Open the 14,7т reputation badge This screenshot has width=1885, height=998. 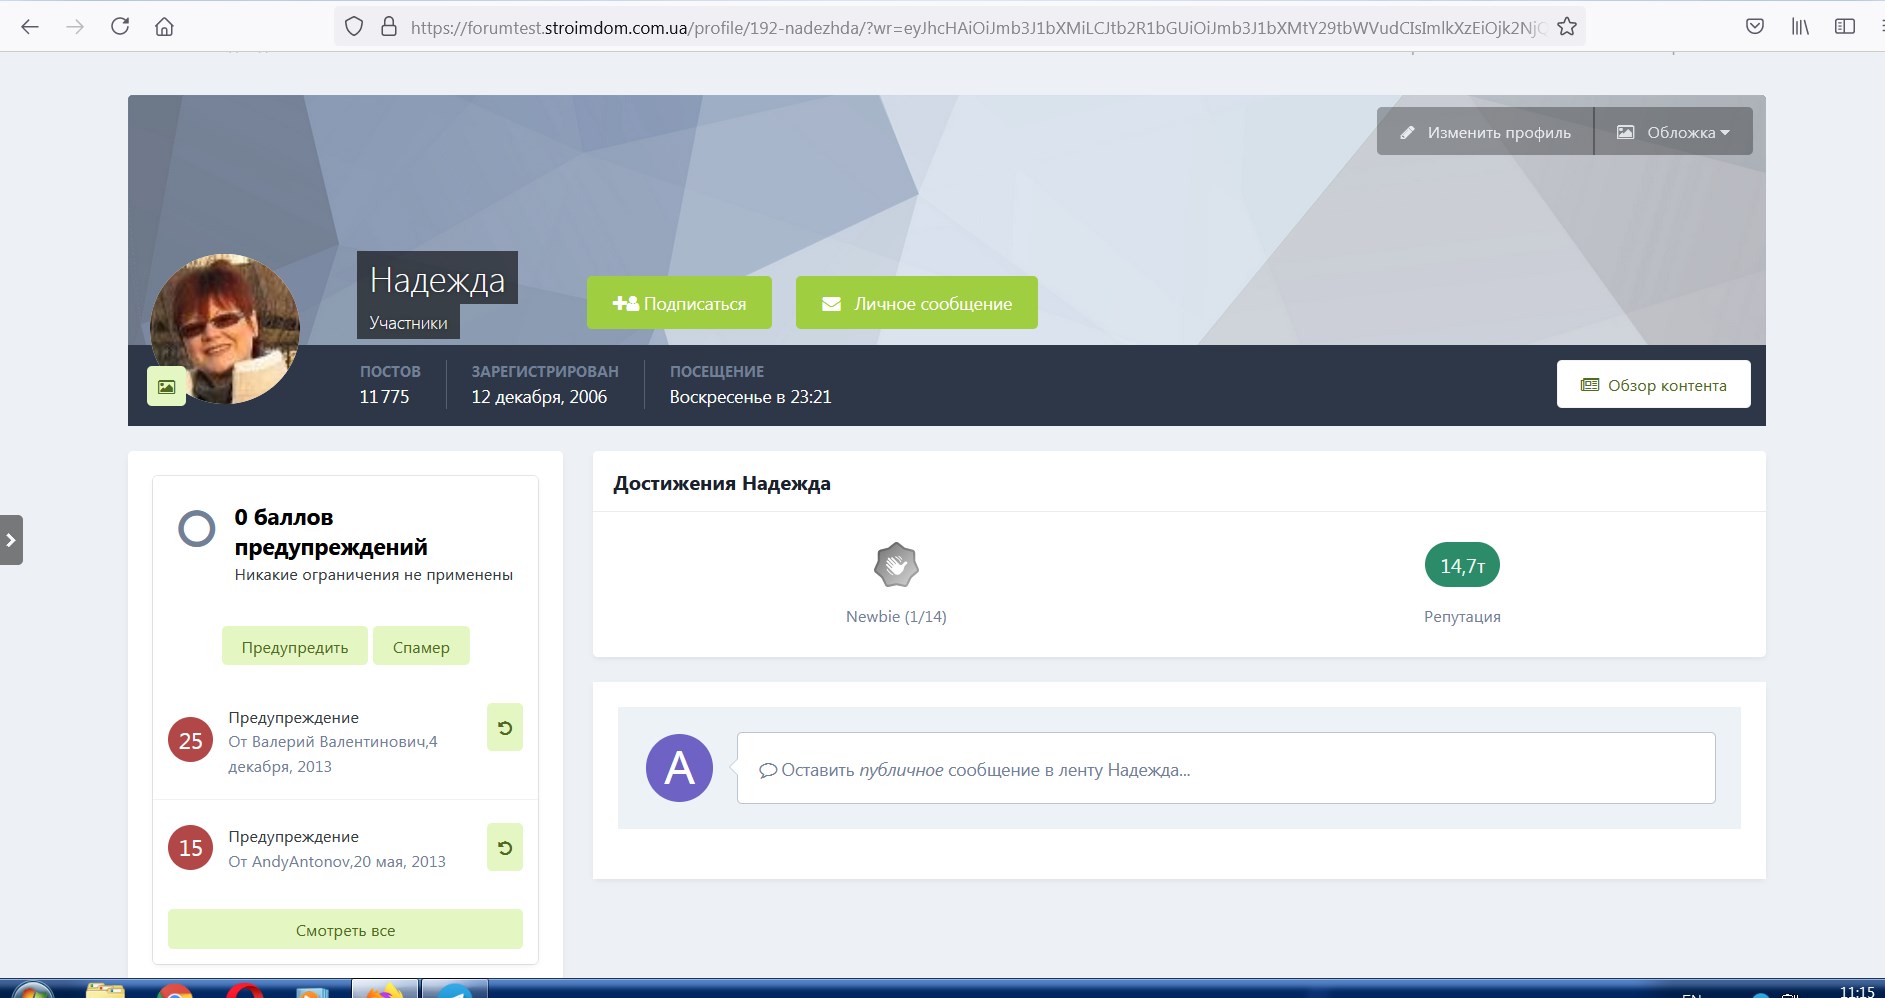(1462, 566)
